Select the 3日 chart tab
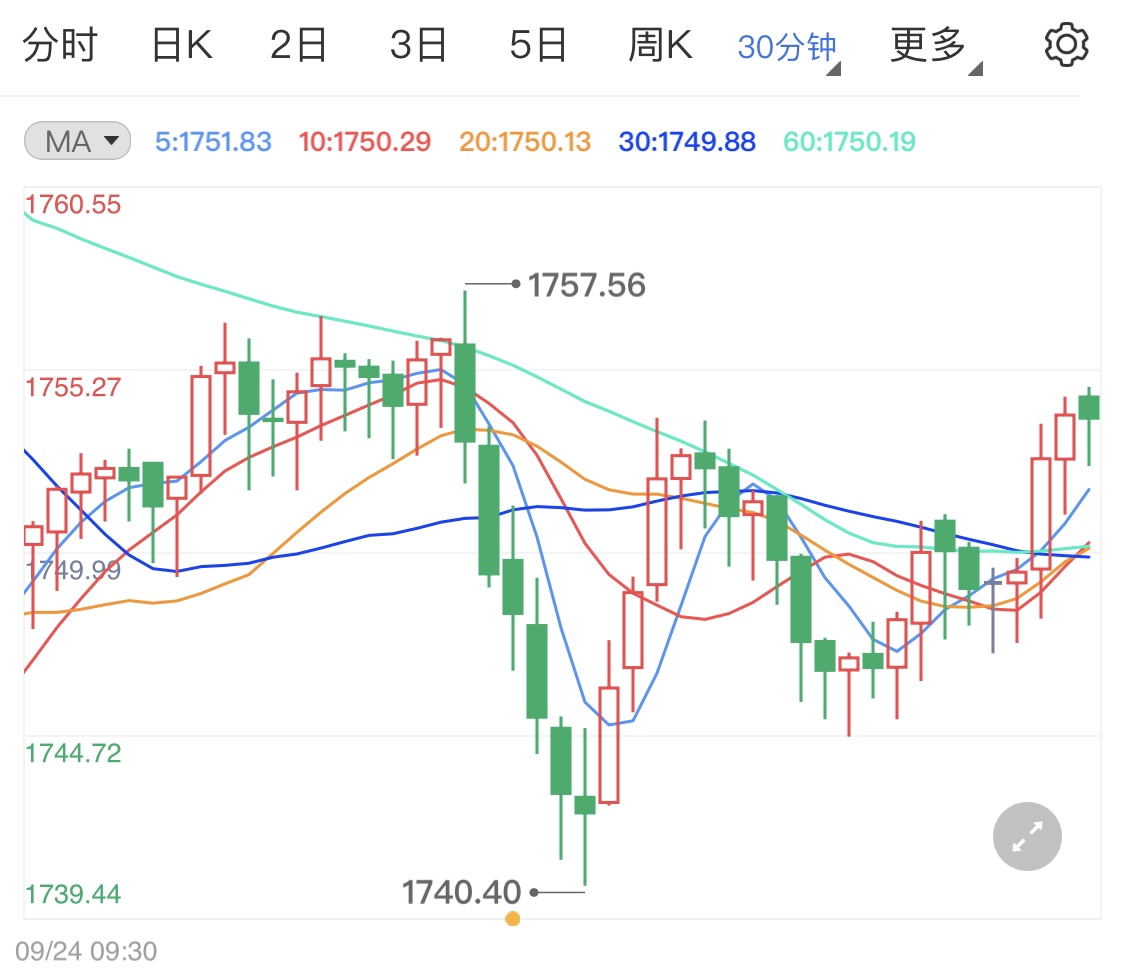The width and height of the screenshot is (1125, 968). [418, 45]
